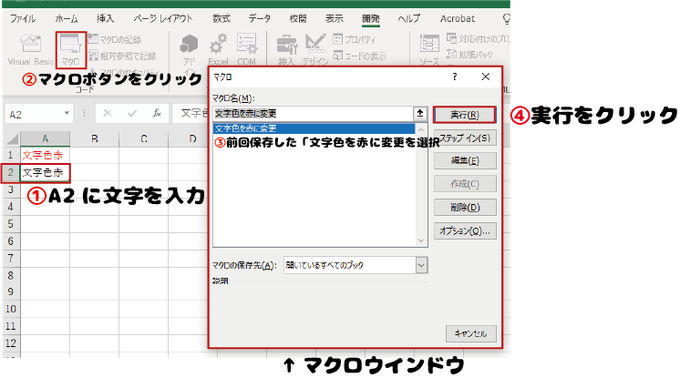This screenshot has width=680, height=378.
Task: Click the insert function fx icon
Action: pyautogui.click(x=157, y=114)
